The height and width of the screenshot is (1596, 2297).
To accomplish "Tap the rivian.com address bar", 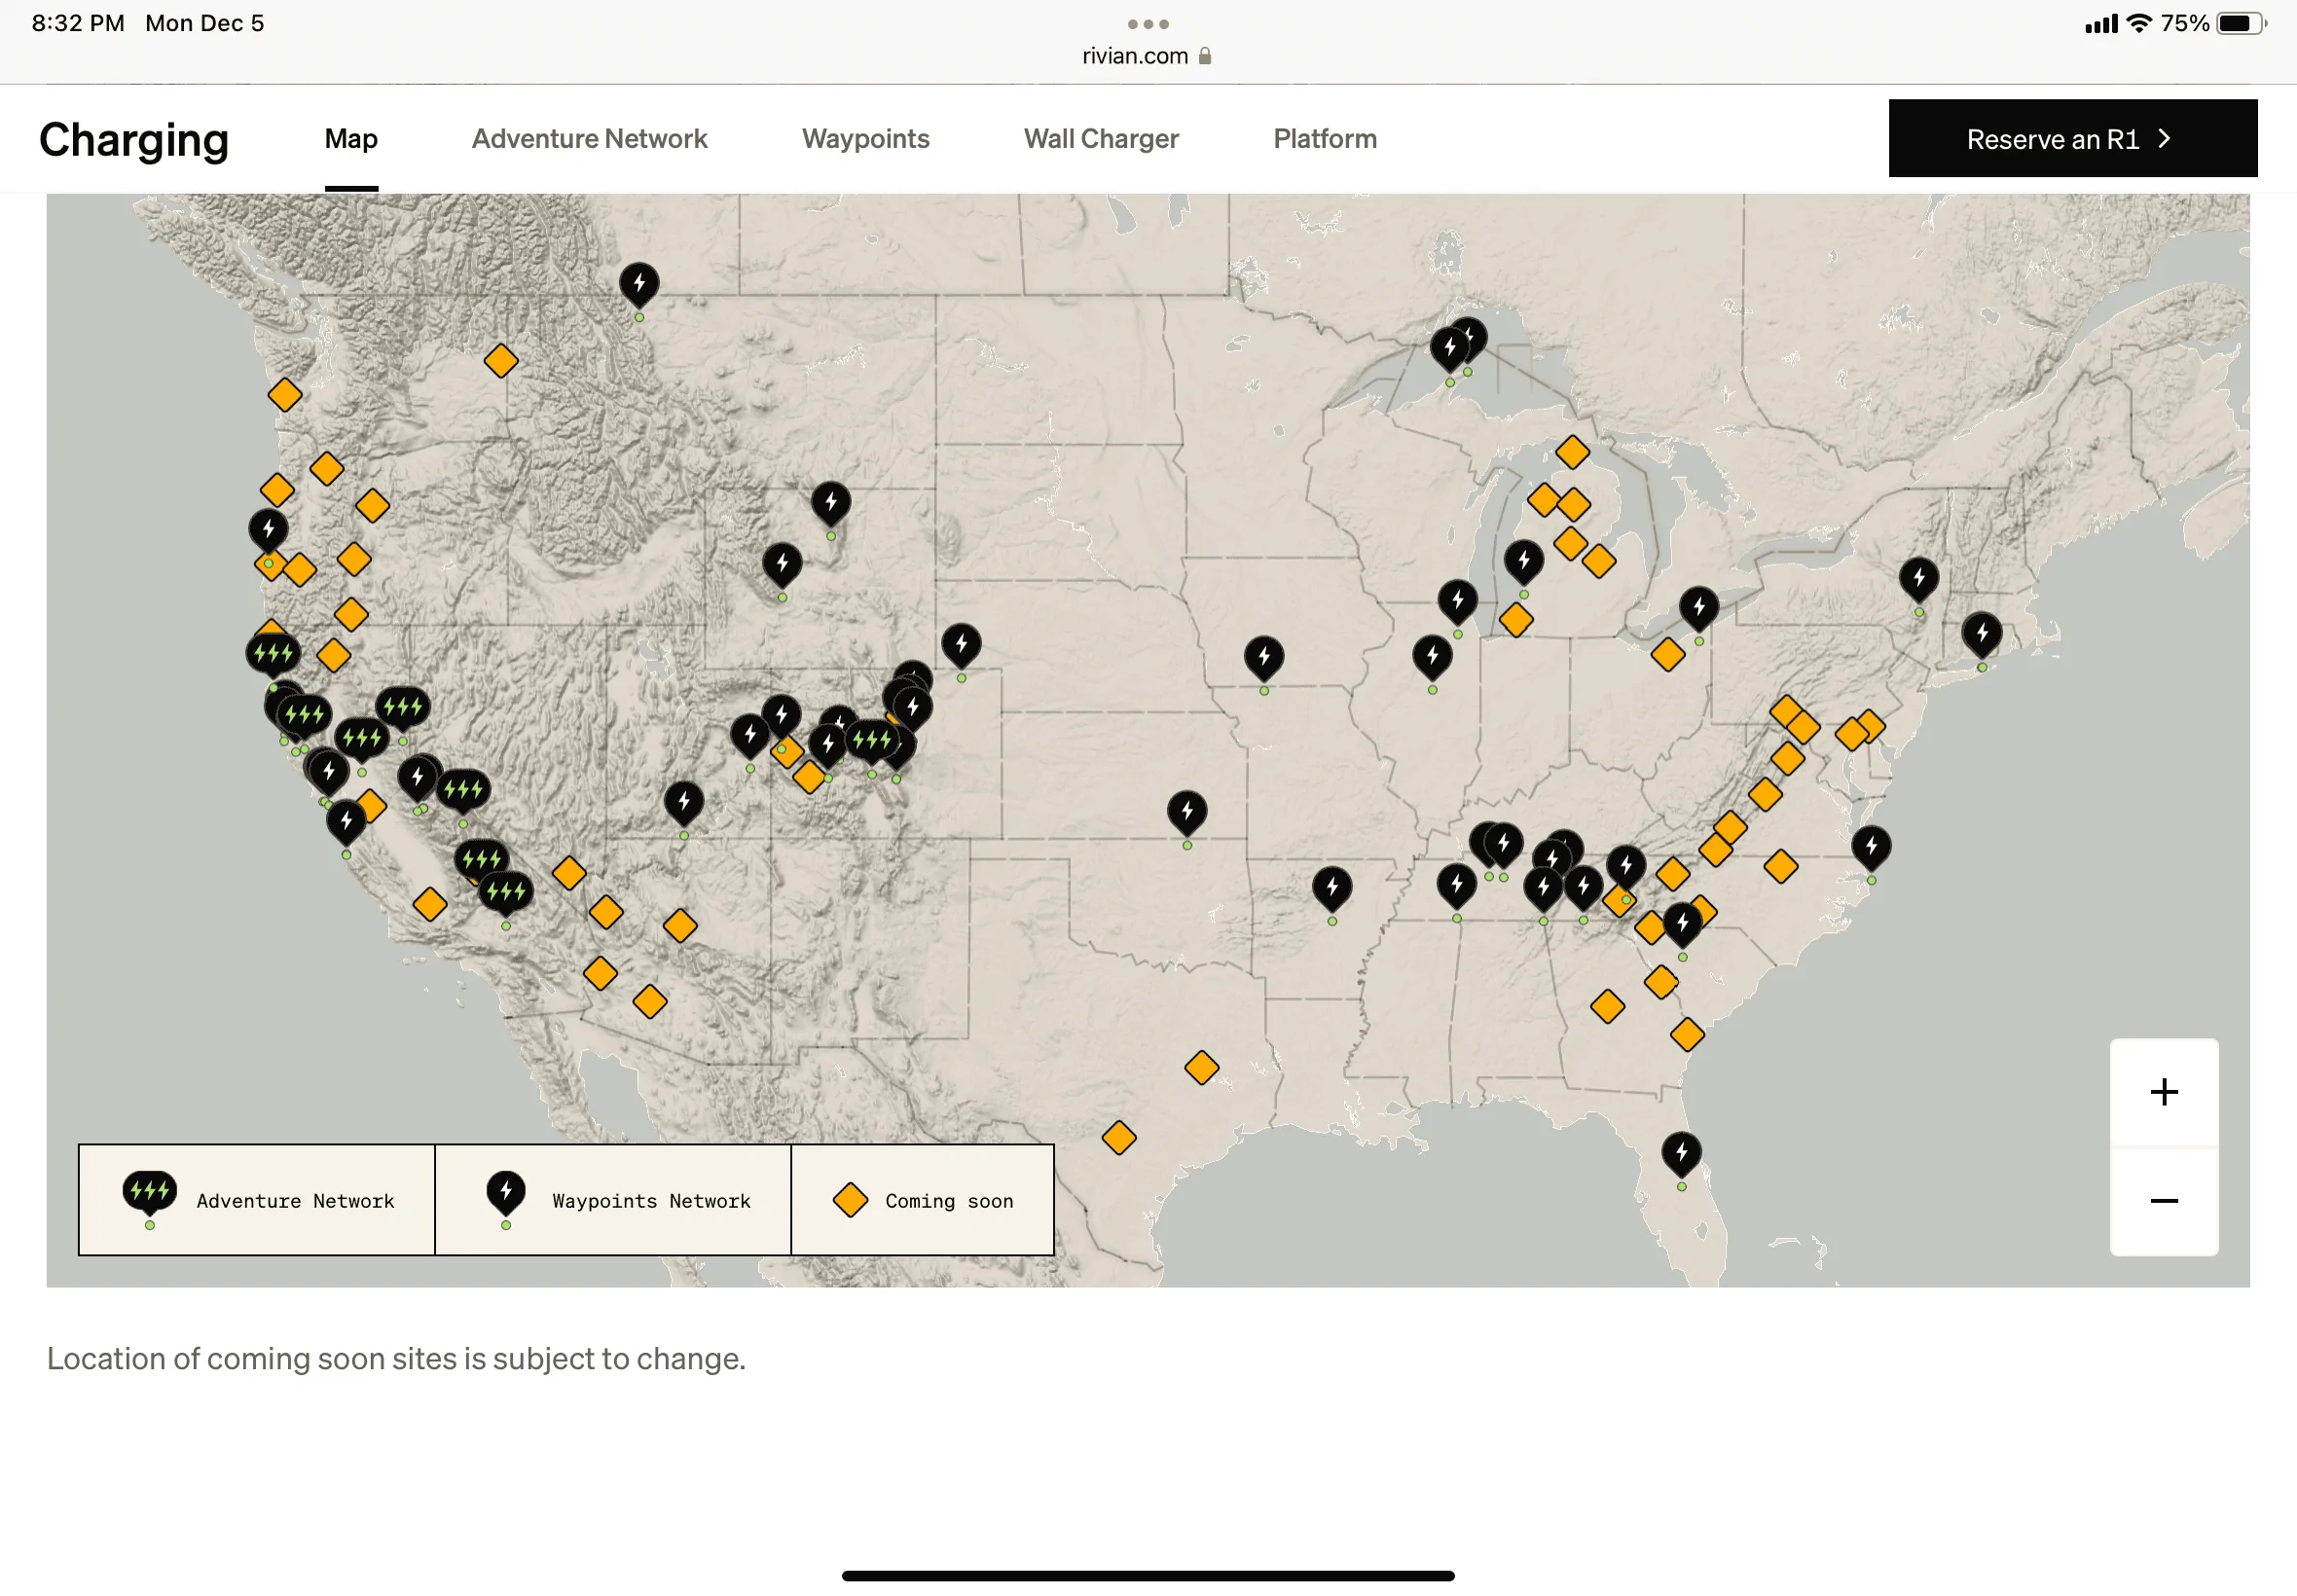I will 1147,56.
